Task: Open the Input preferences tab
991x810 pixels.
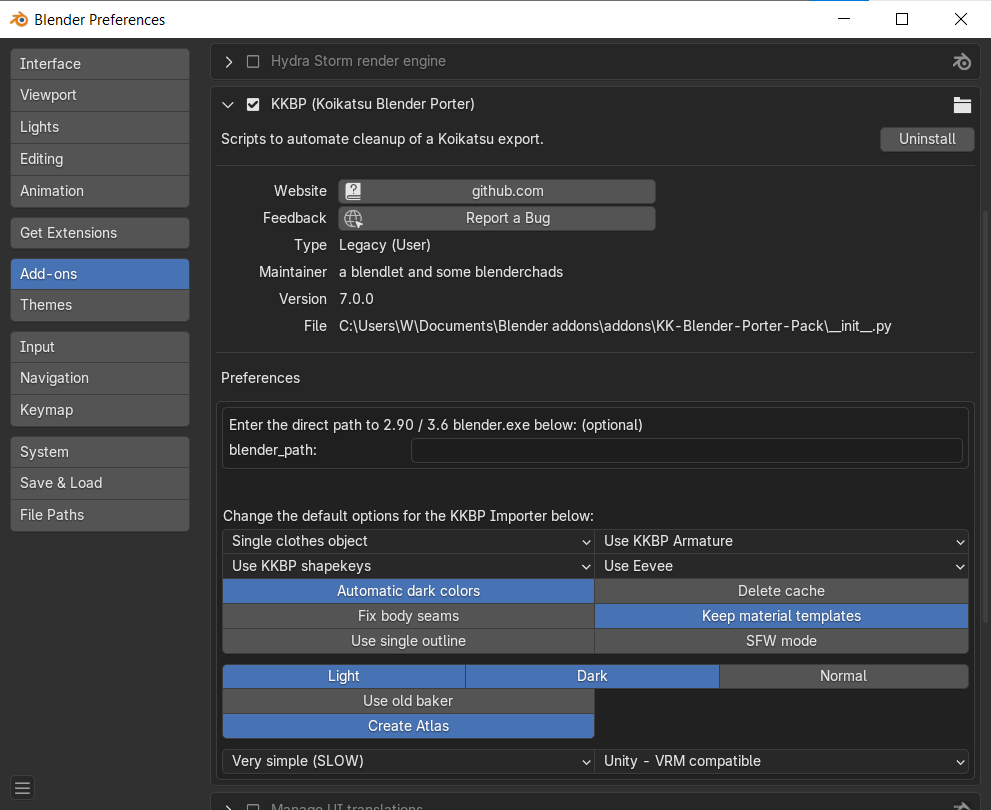Action: click(100, 347)
